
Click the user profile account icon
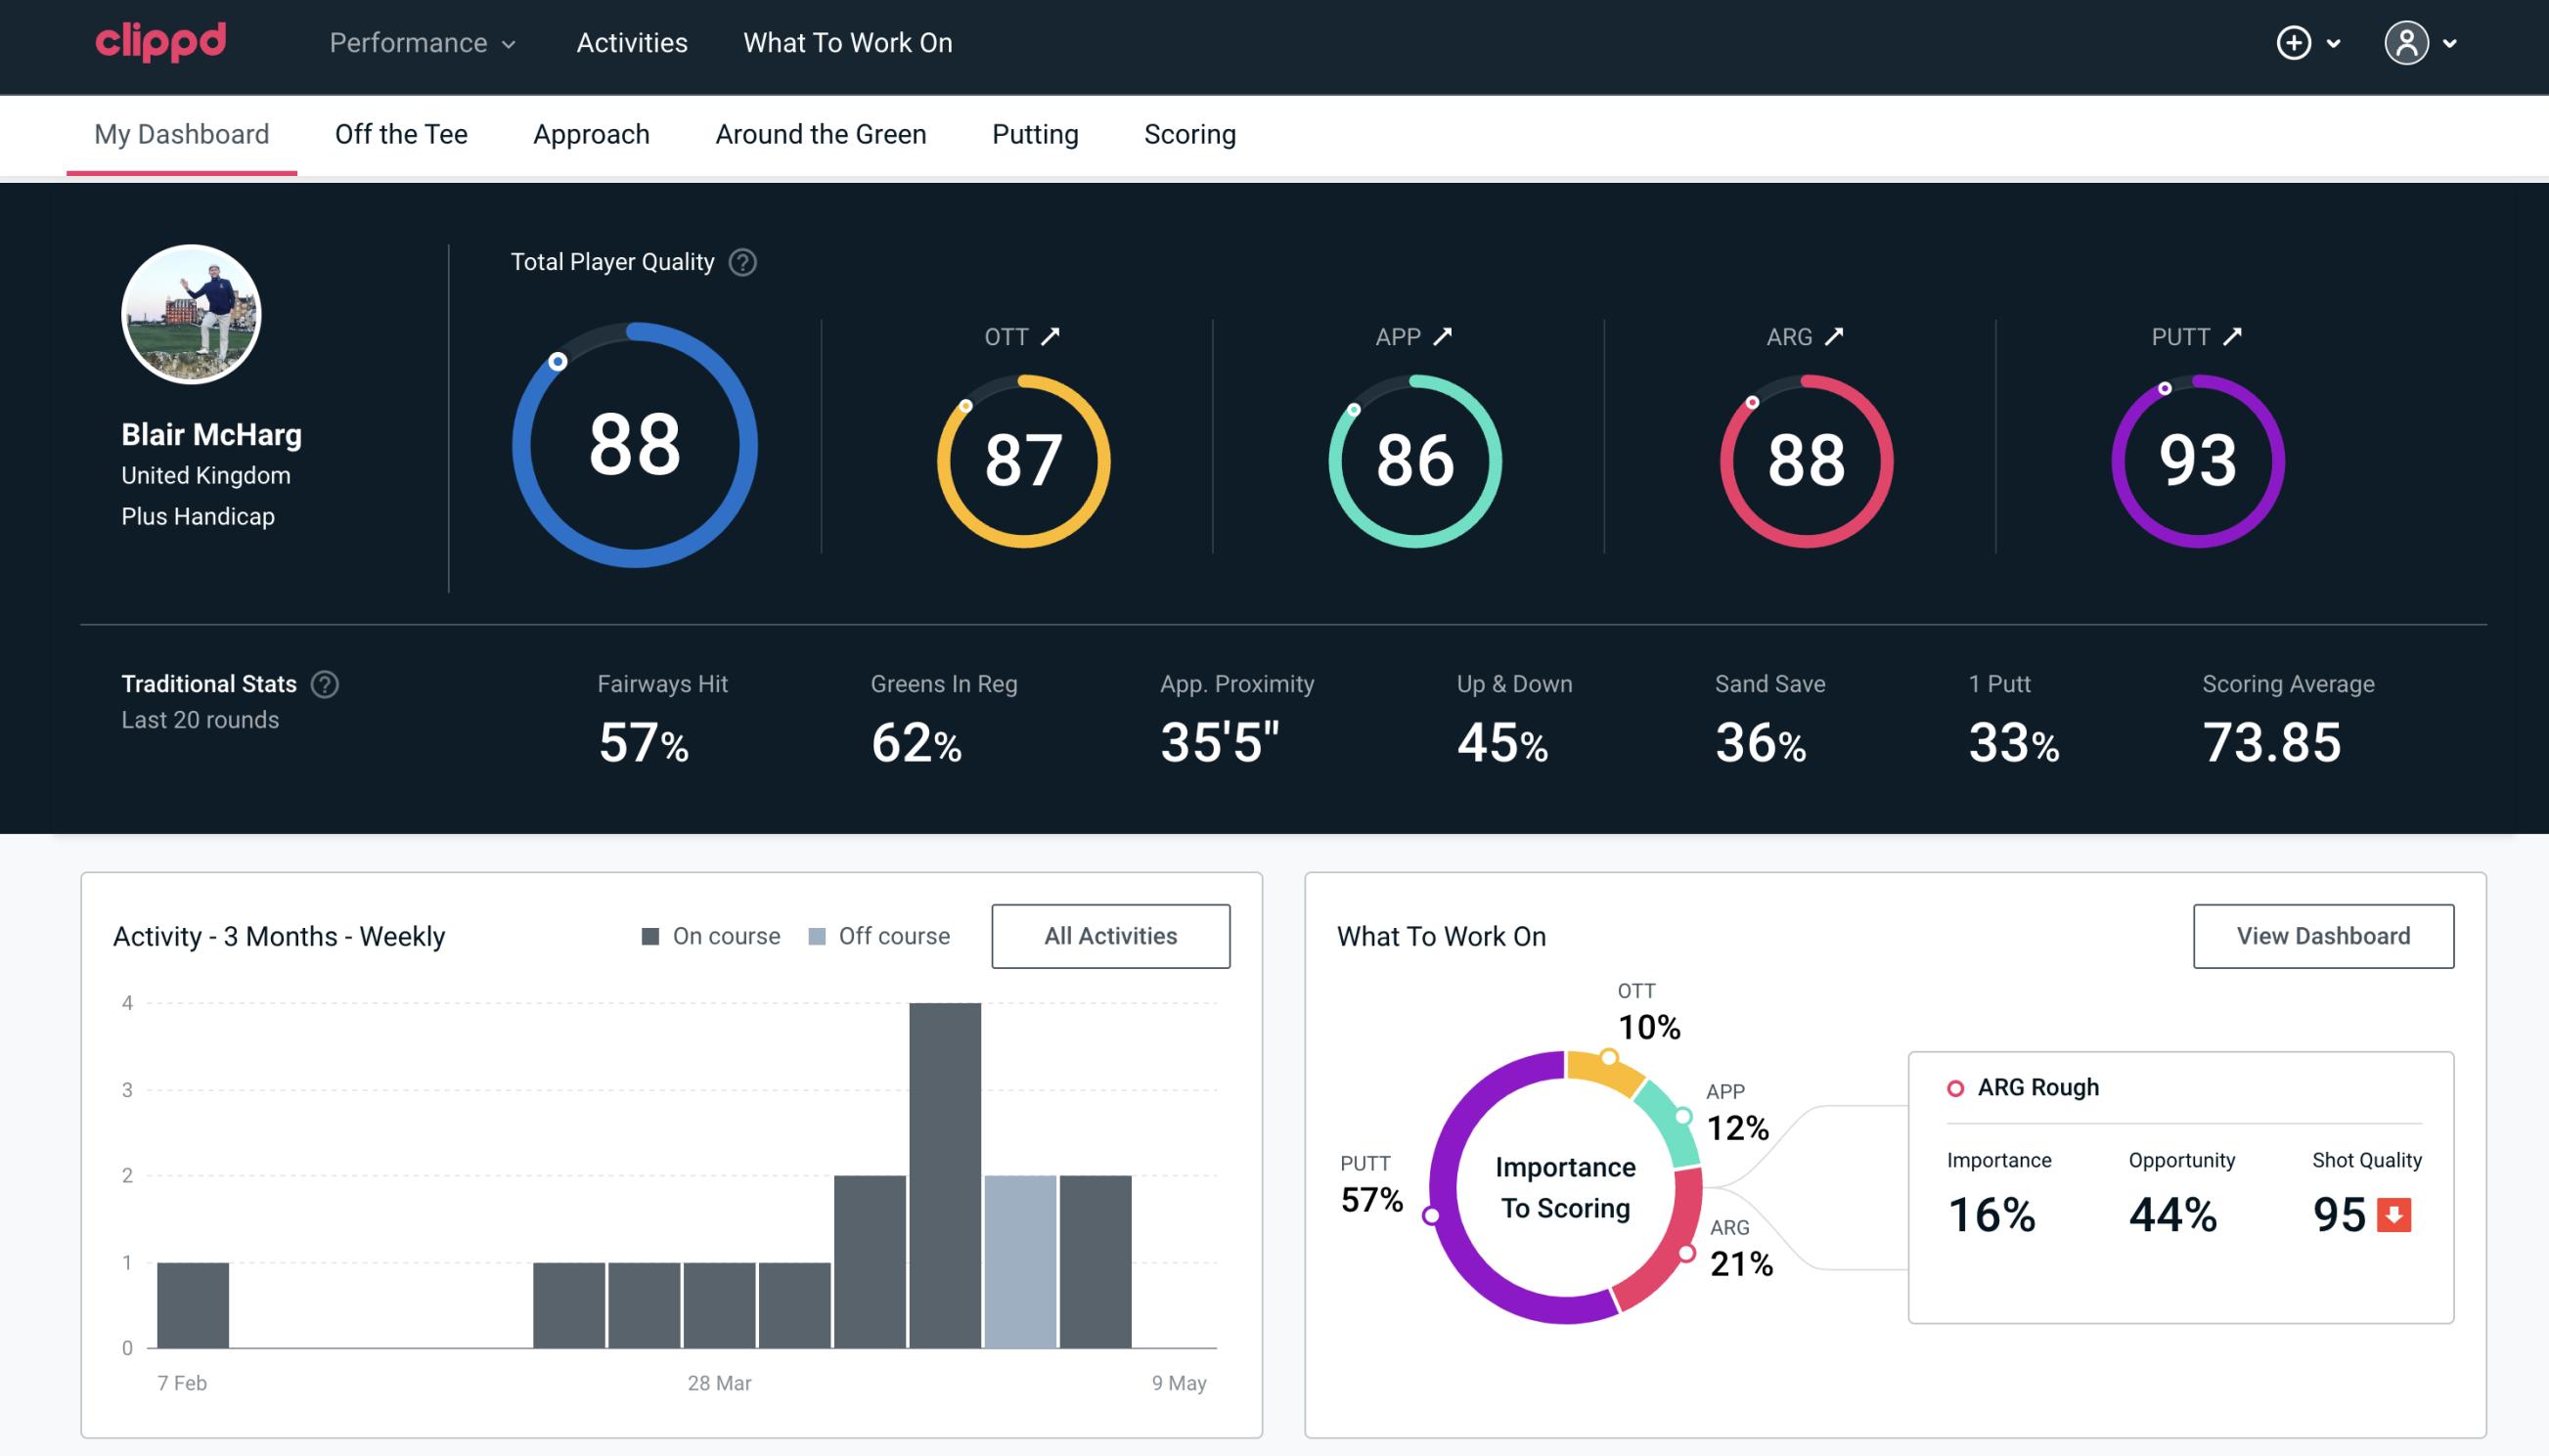[2407, 42]
